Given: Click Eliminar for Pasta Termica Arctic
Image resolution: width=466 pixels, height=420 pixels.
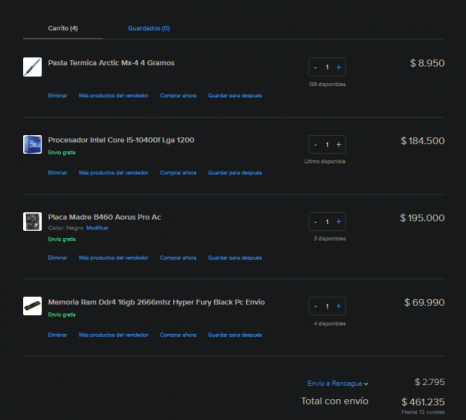Looking at the screenshot, I should (x=57, y=96).
